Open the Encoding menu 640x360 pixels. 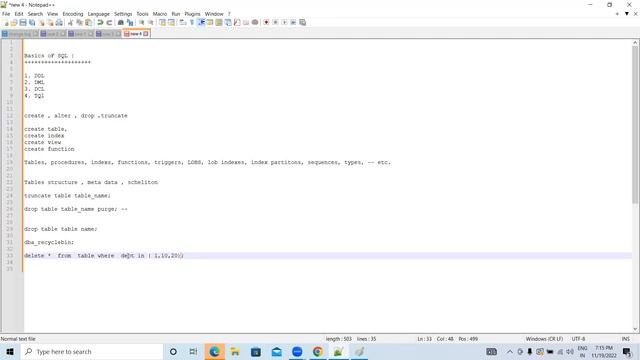(73, 14)
